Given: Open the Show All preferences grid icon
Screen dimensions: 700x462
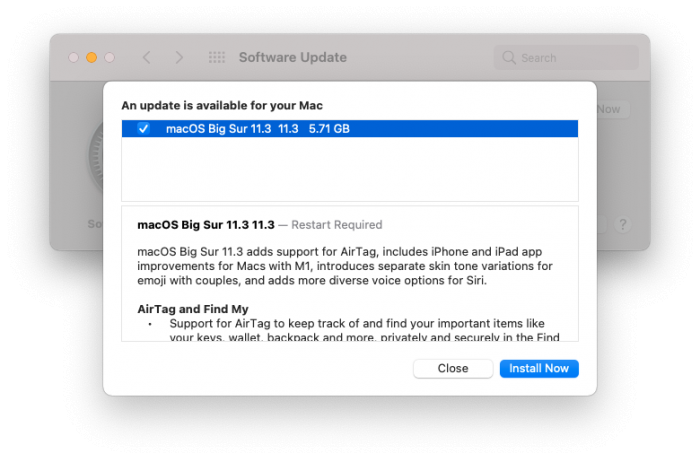Looking at the screenshot, I should pyautogui.click(x=216, y=58).
